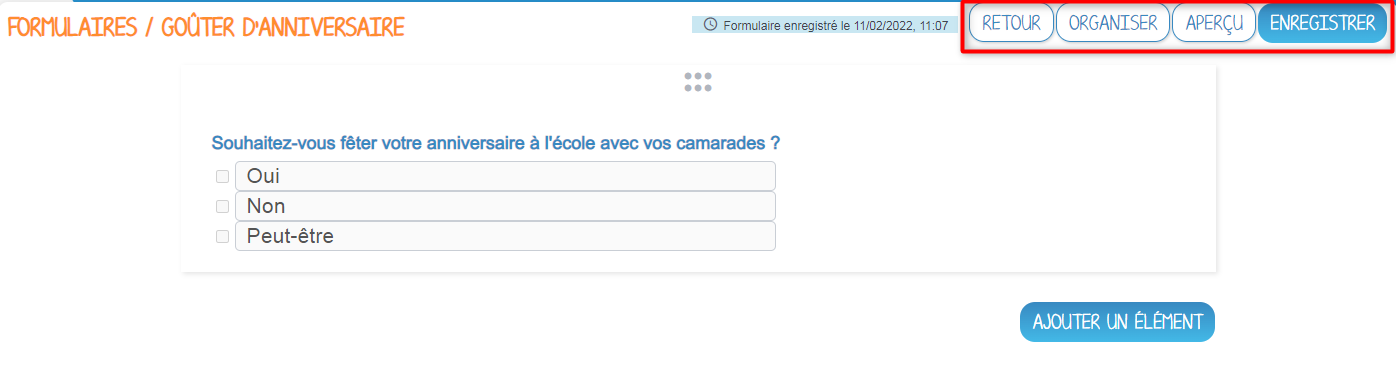Edit the Non answer text field
Viewport: 1396px width, 392px height.
(x=505, y=206)
